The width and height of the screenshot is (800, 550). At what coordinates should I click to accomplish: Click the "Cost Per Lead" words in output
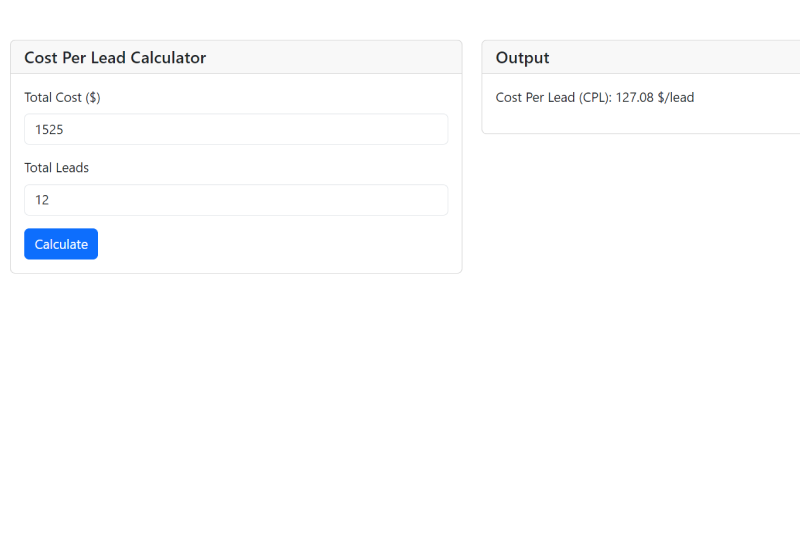coord(535,98)
